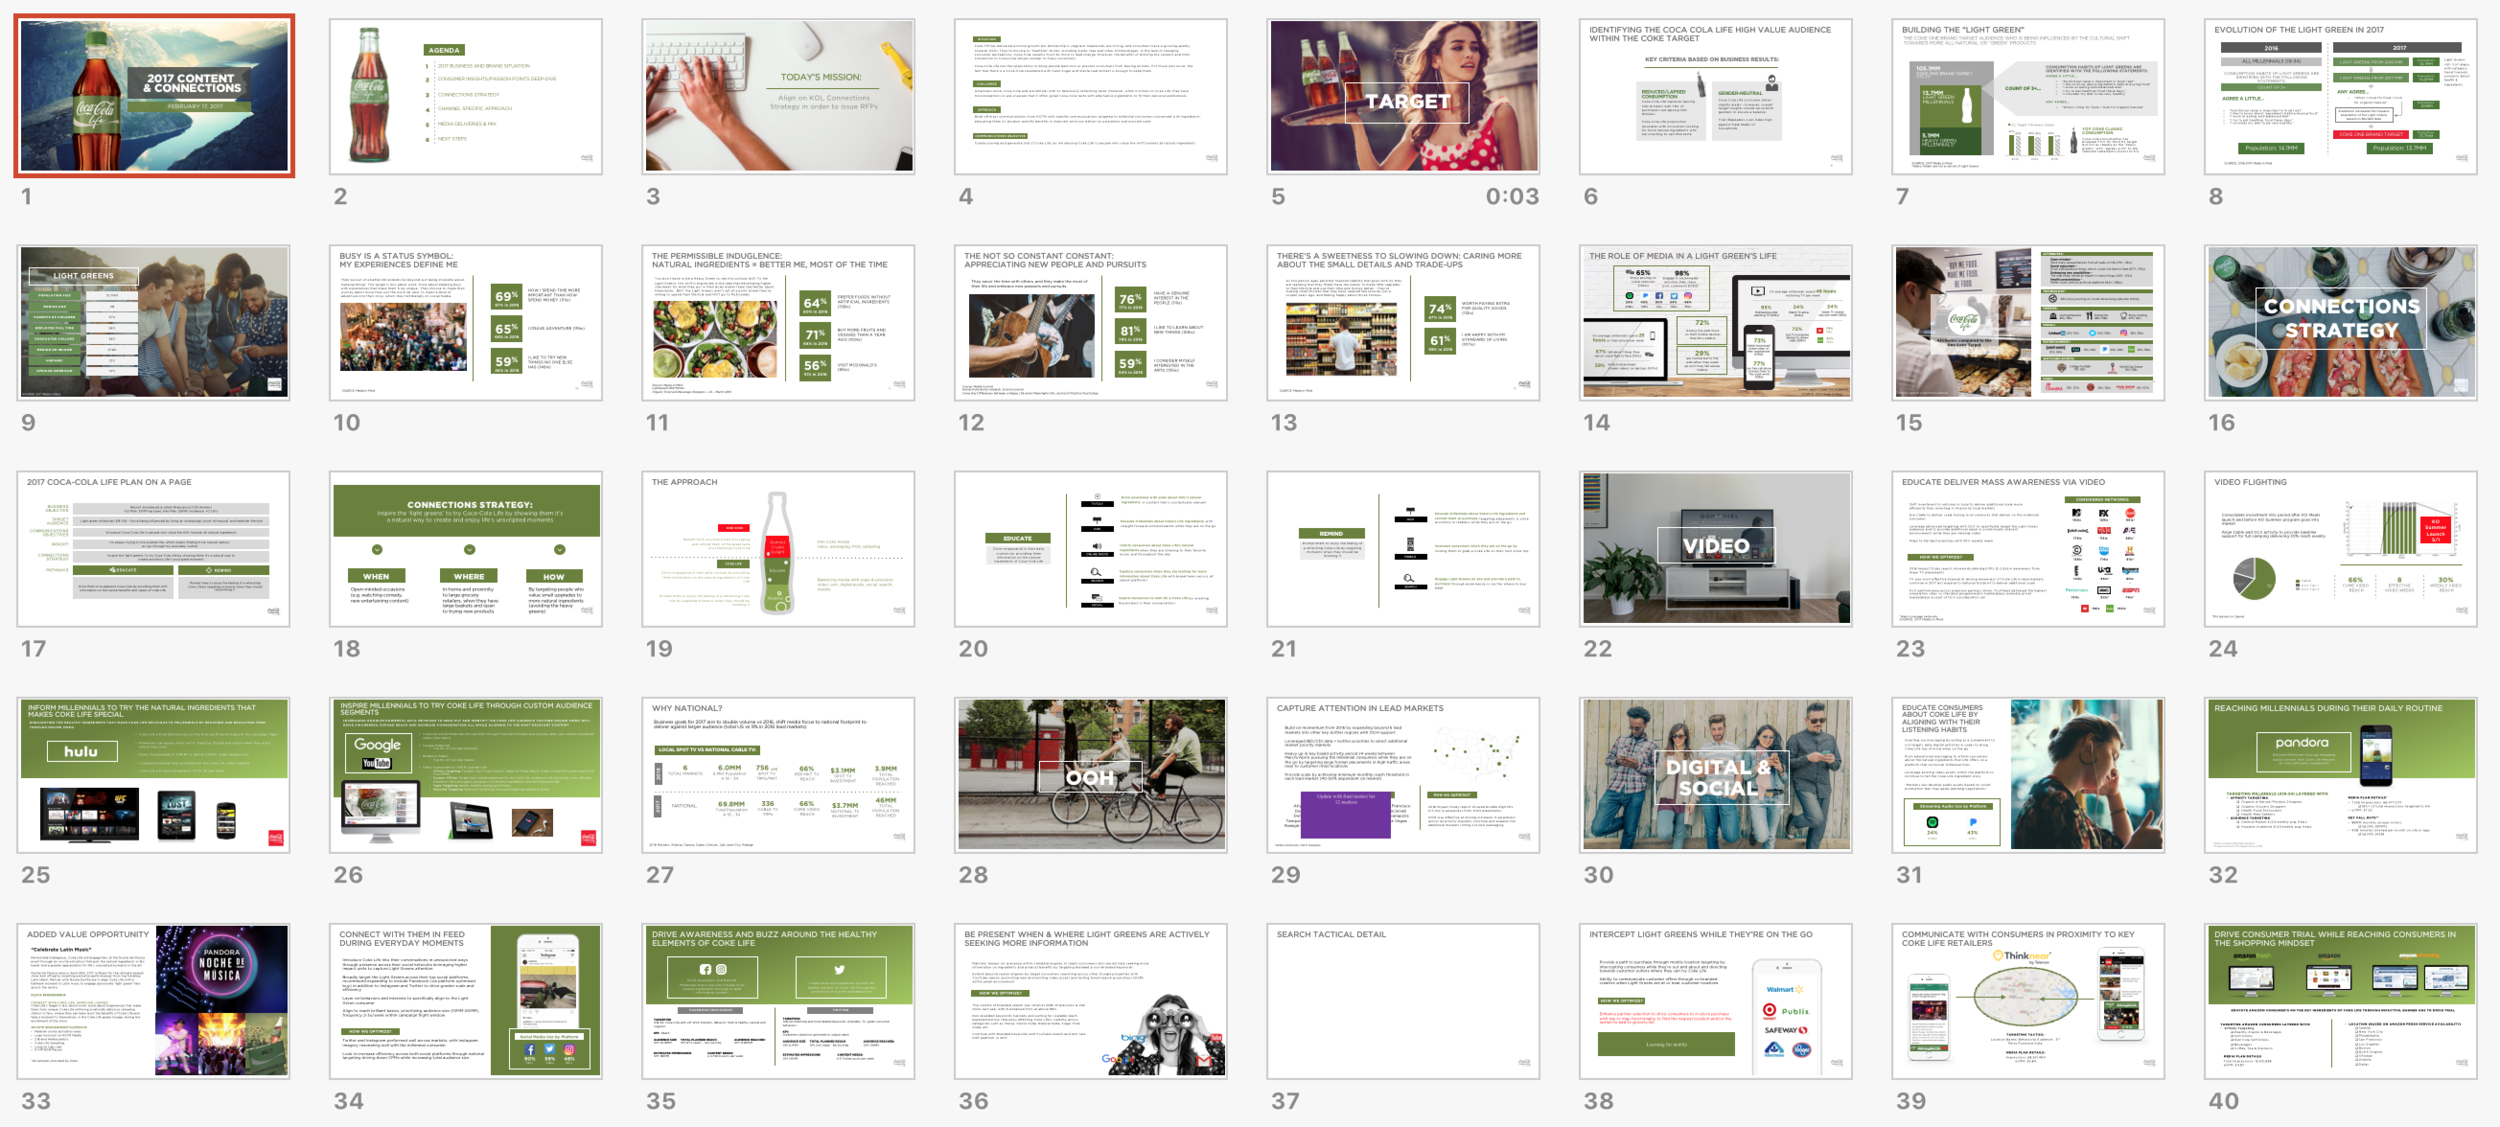Choose the OOH section slide

point(1091,775)
